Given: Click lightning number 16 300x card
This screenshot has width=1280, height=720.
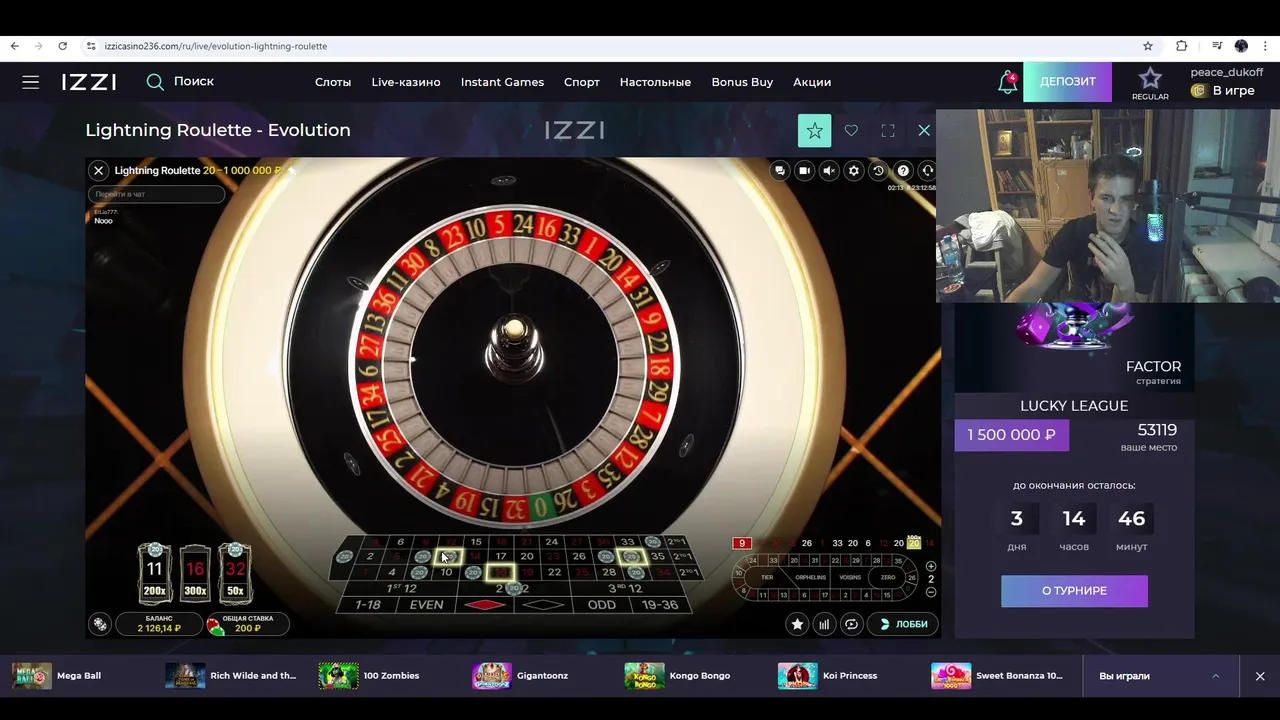Looking at the screenshot, I should click(195, 573).
